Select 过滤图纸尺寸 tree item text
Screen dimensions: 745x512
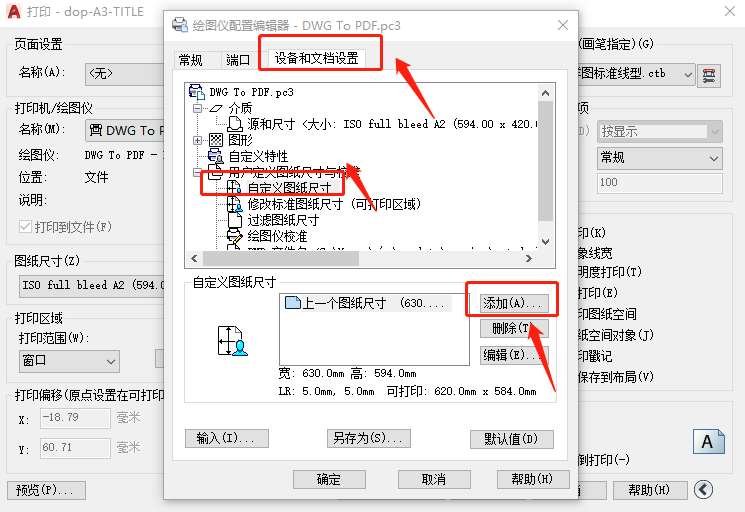tap(283, 220)
